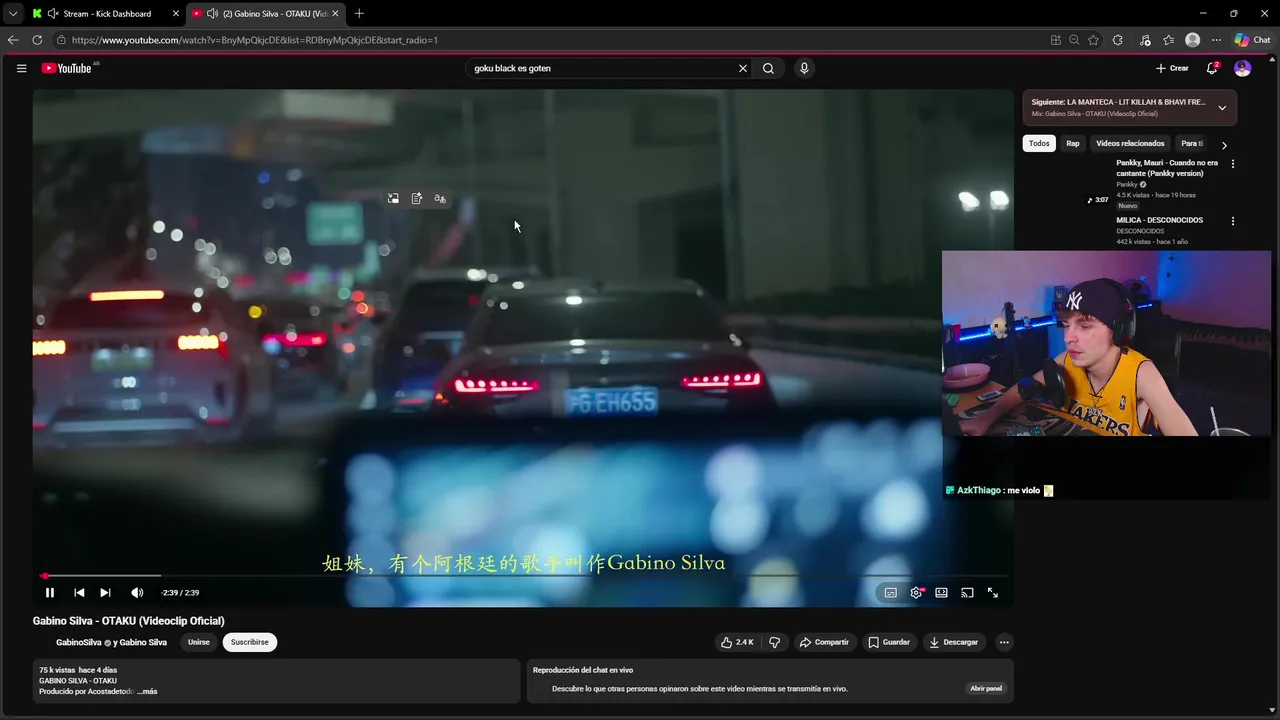Screen dimensions: 1280x720
Task: Dislike the video with thumbs down
Action: click(x=775, y=642)
